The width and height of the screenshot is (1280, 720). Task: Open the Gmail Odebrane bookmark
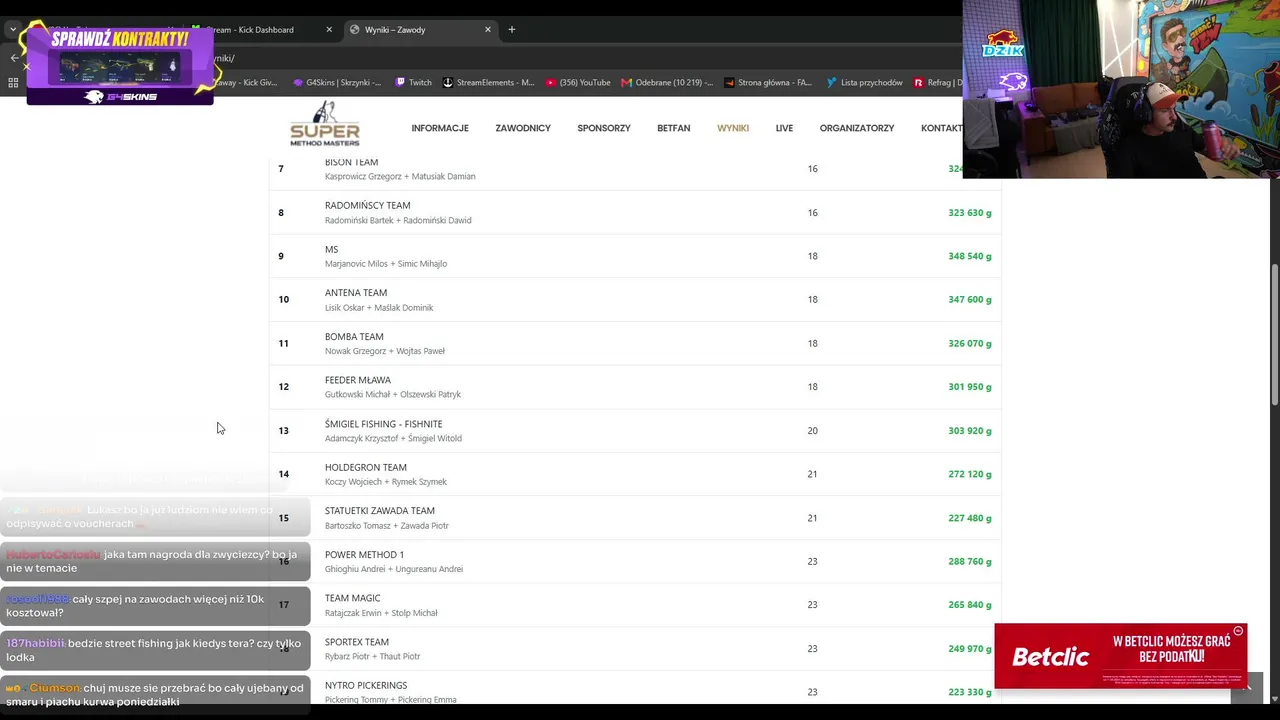667,83
